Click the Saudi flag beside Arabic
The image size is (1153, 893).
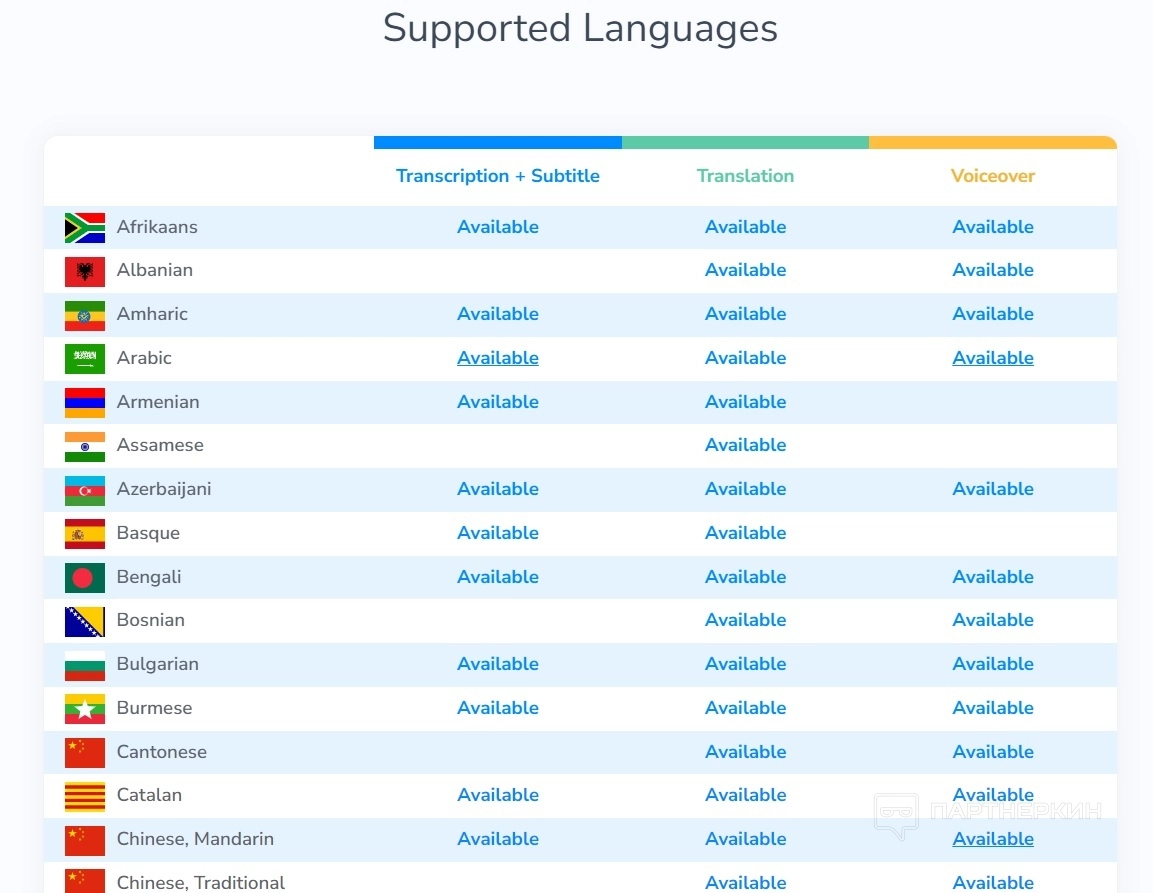pos(85,359)
